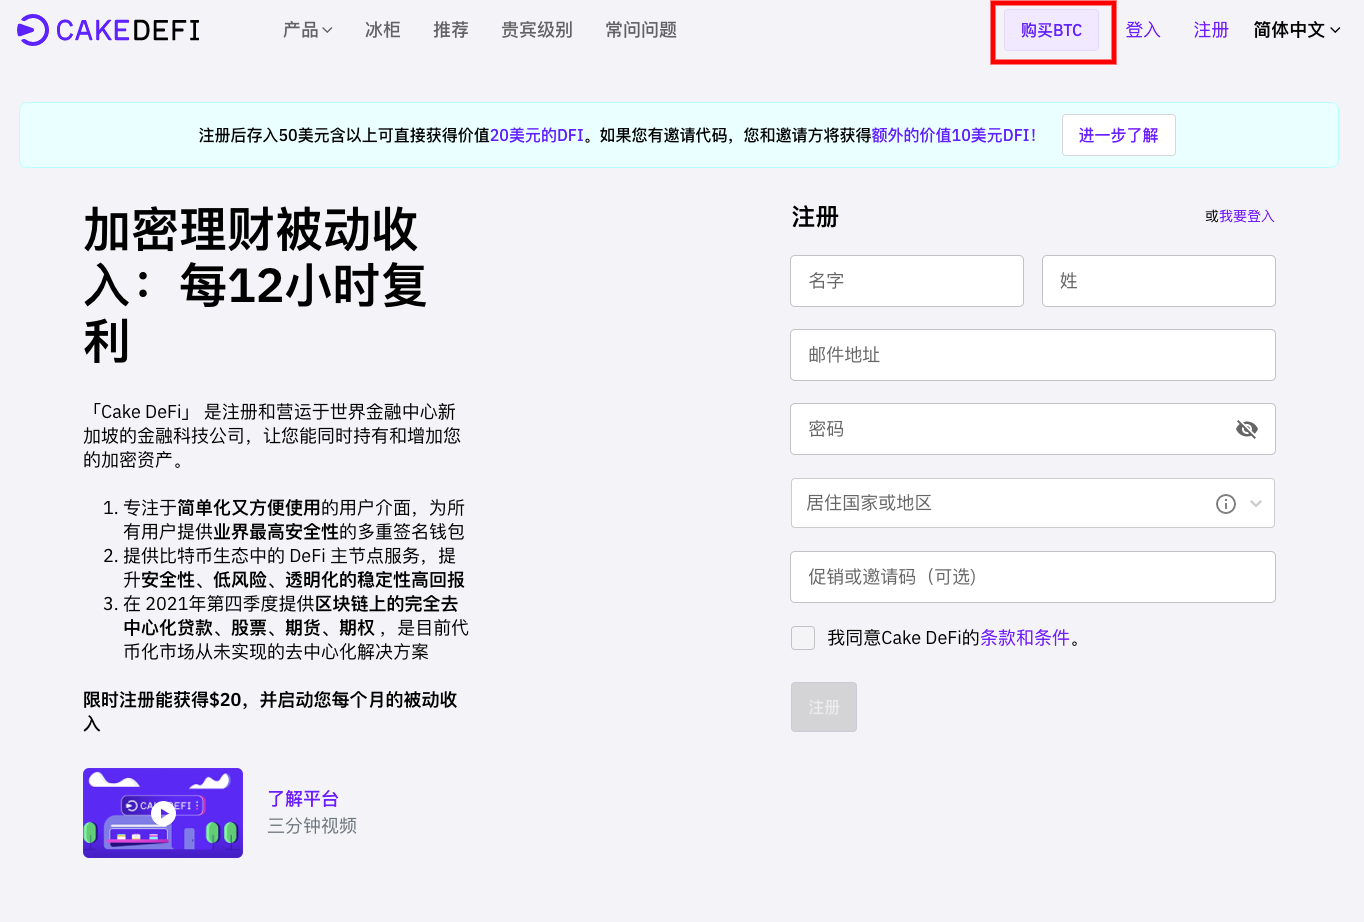Viewport: 1364px width, 922px height.
Task: Focus the 名字 input field
Action: [x=907, y=281]
